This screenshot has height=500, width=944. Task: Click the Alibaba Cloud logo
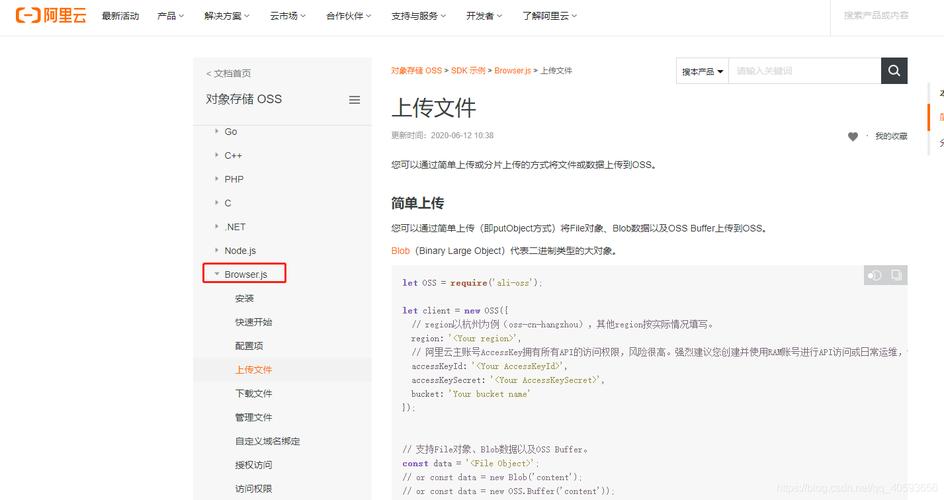tap(51, 15)
